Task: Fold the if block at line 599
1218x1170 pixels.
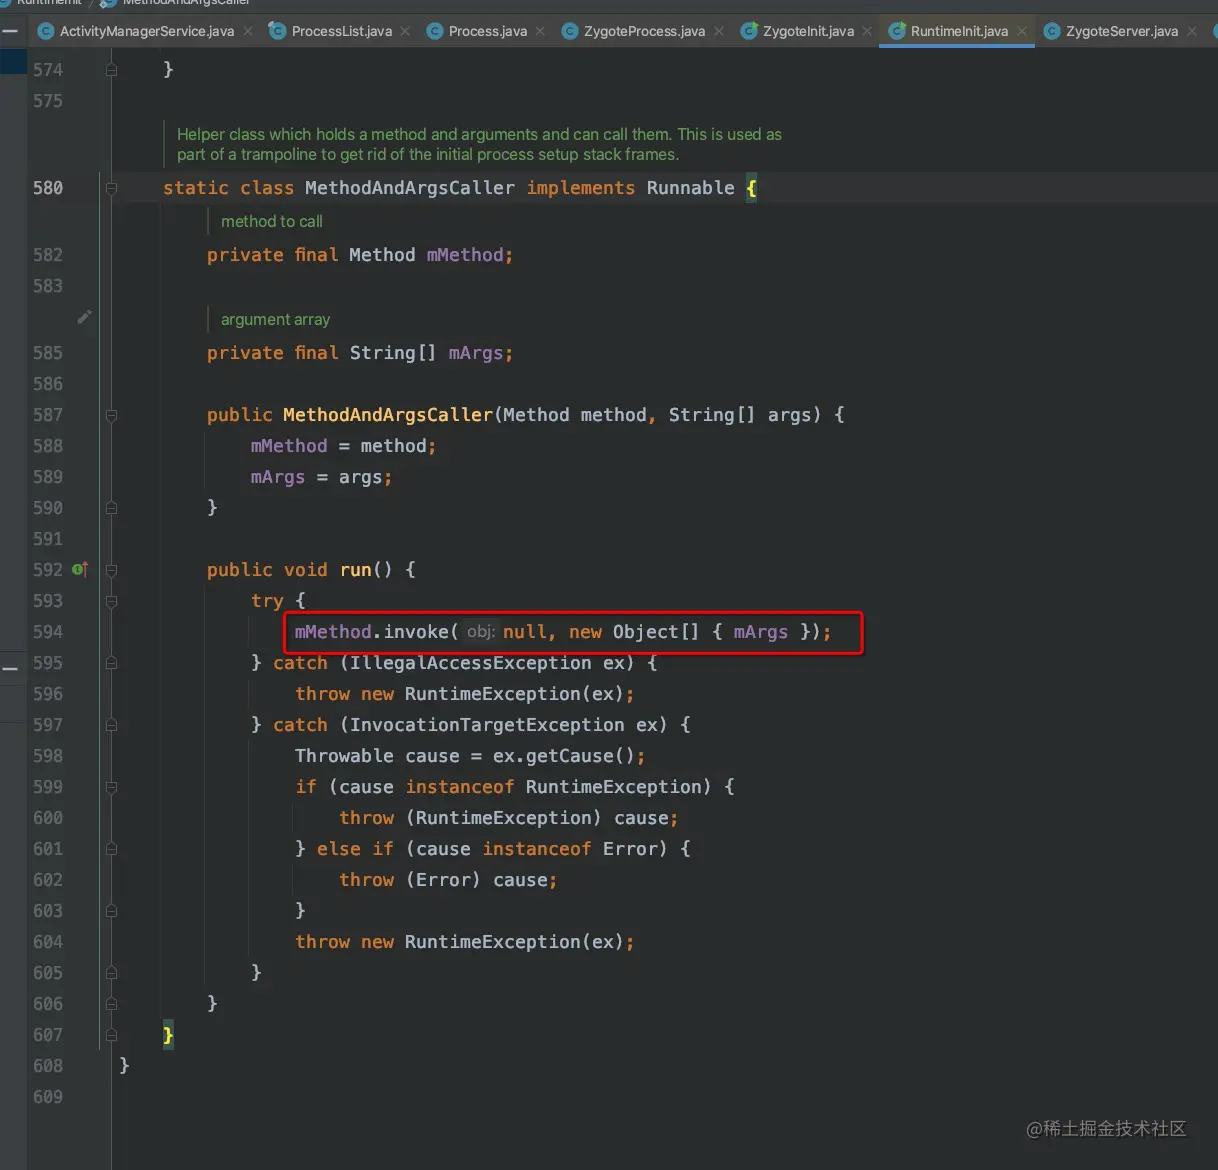Action: (x=111, y=787)
